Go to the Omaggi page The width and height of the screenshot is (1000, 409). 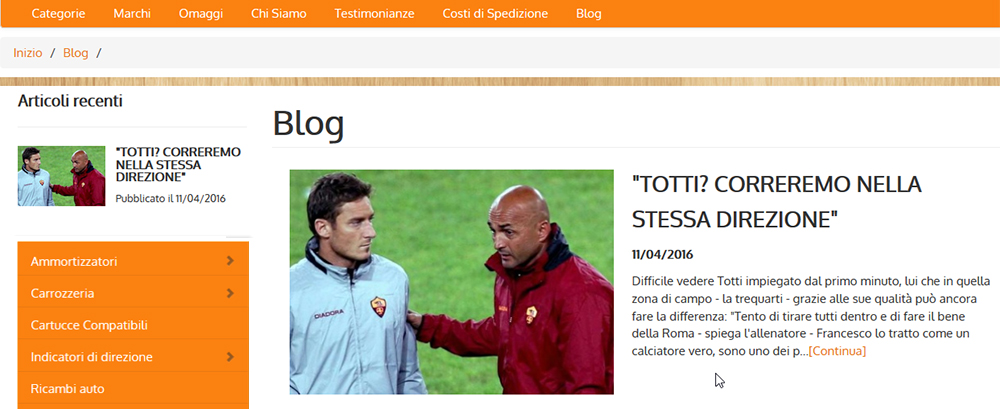pyautogui.click(x=201, y=13)
